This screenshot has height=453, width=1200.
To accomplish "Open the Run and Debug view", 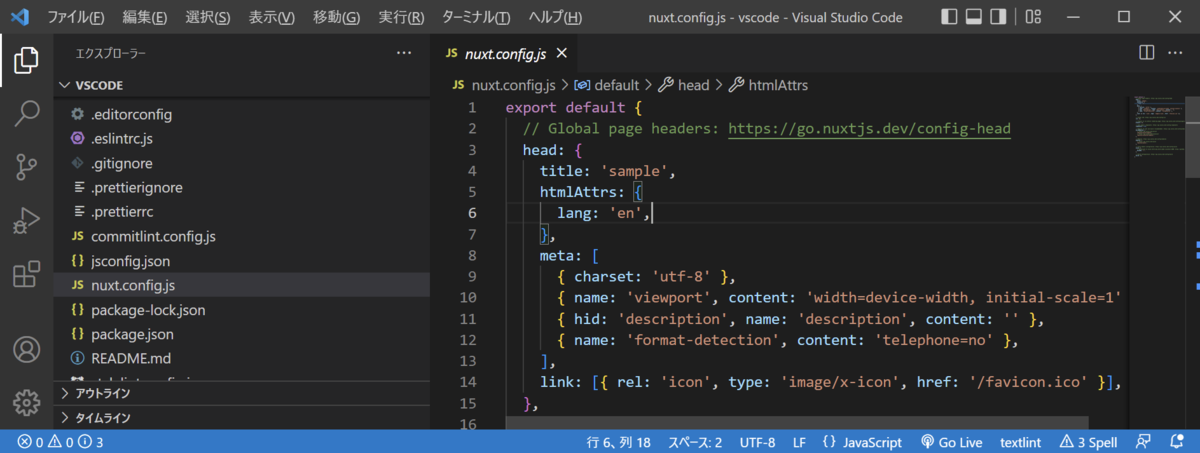I will tap(27, 221).
